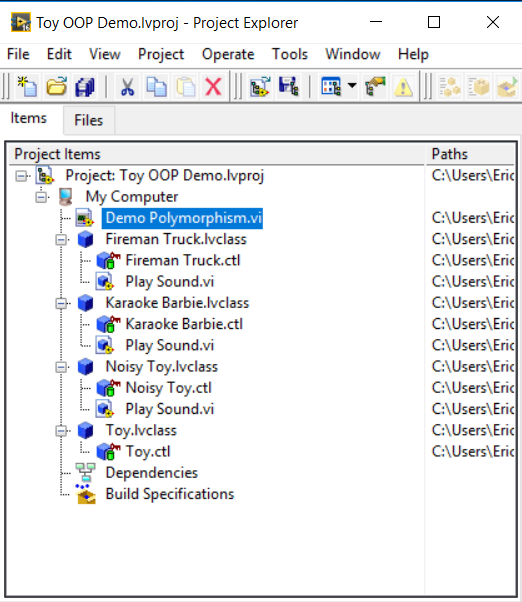Viewport: 522px width, 602px height.
Task: Click the New Project toolbar icon
Action: 27,86
